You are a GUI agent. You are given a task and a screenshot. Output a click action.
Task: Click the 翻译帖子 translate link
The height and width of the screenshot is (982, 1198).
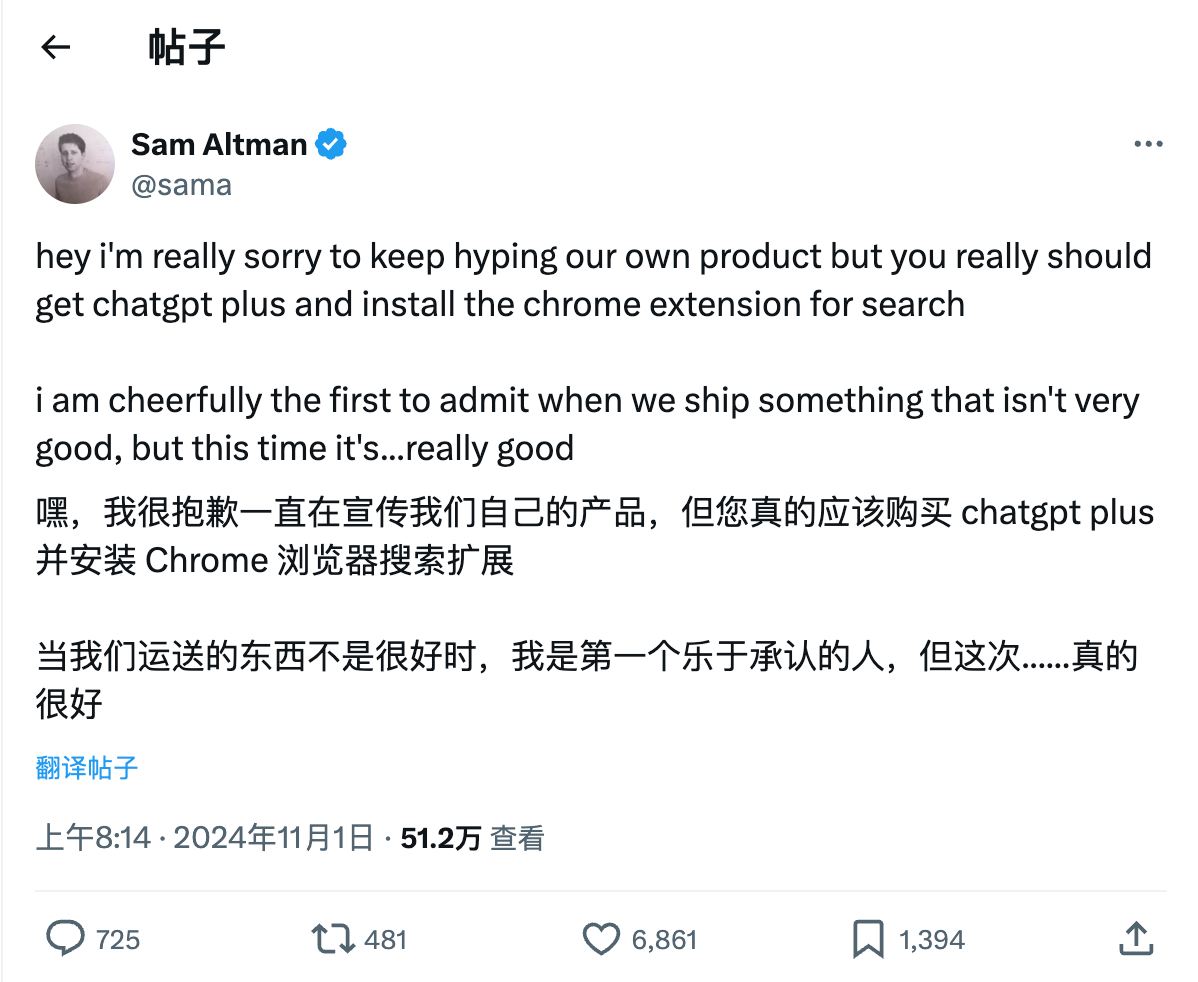click(x=87, y=768)
